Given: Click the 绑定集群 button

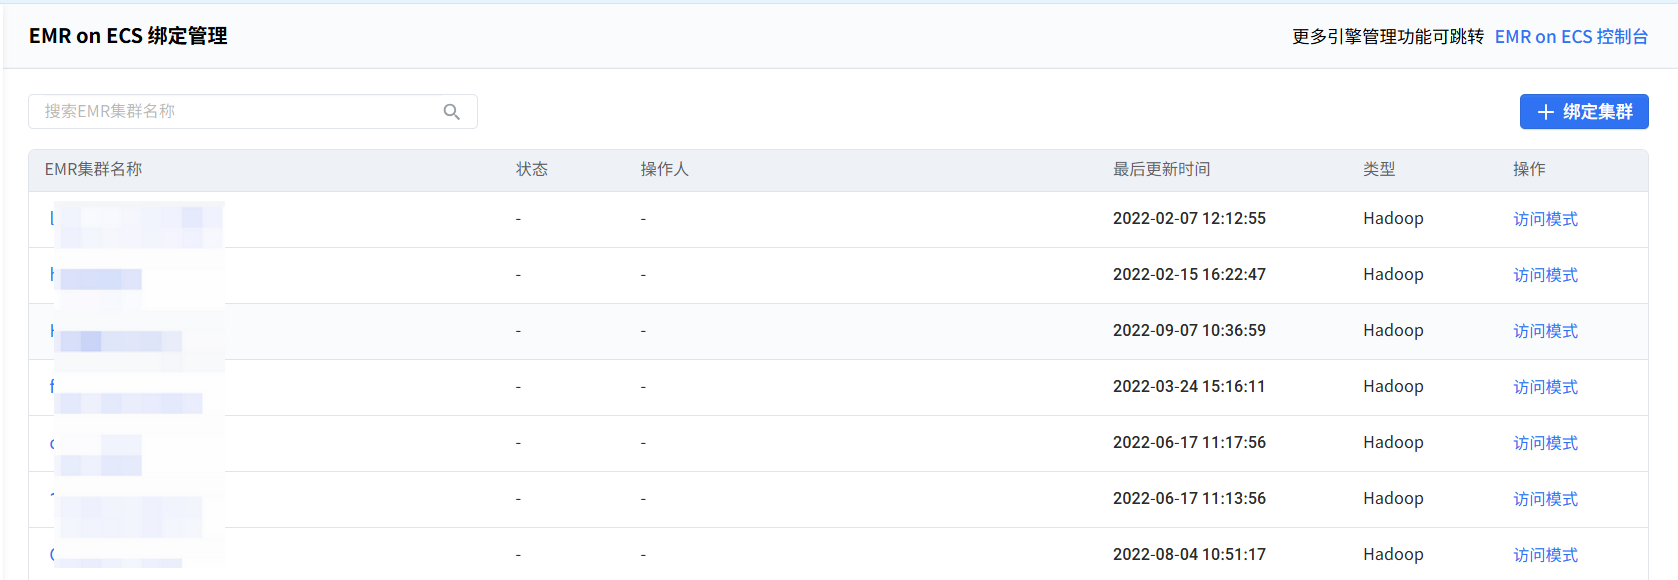Looking at the screenshot, I should [1584, 112].
